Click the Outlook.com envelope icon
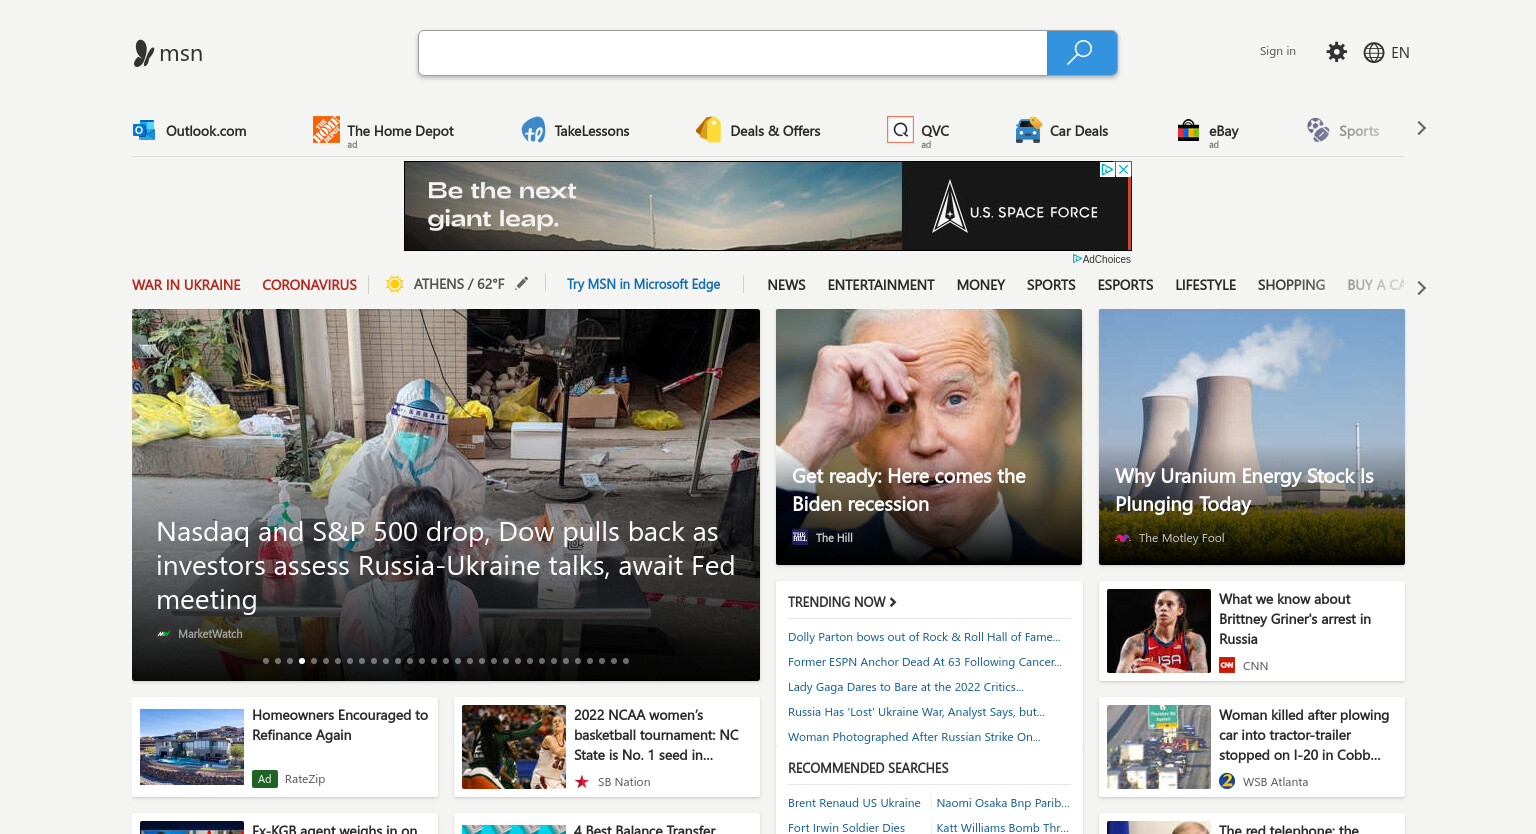 point(144,130)
